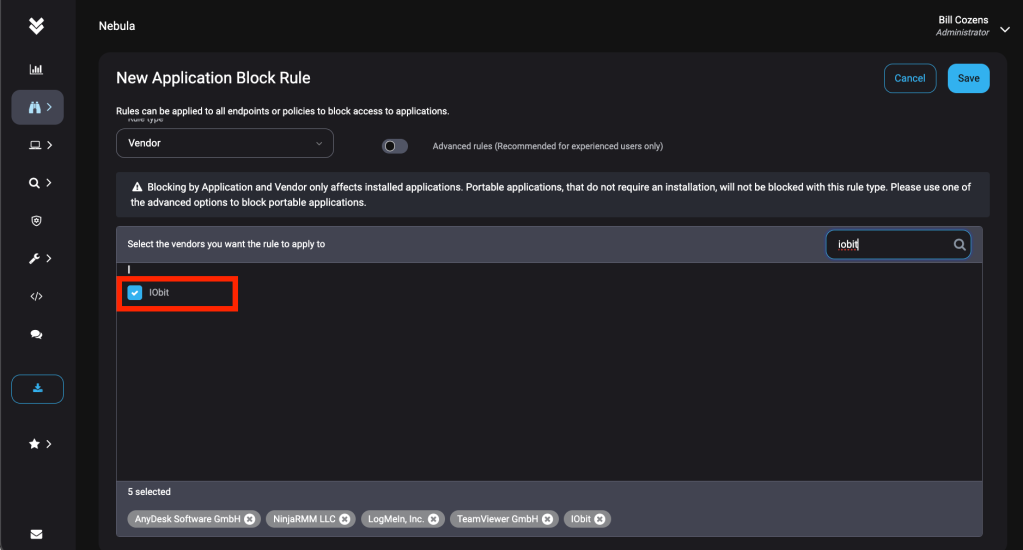The image size is (1023, 550).
Task: Click the warning triangle icon in the notice
Action: [x=137, y=187]
